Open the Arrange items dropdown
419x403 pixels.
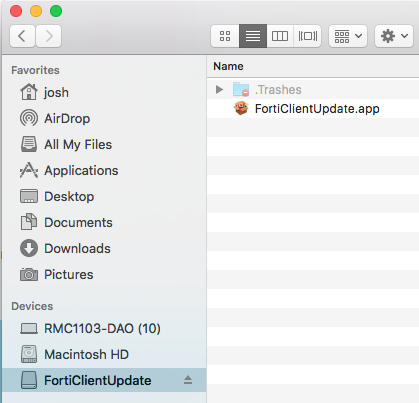[348, 36]
